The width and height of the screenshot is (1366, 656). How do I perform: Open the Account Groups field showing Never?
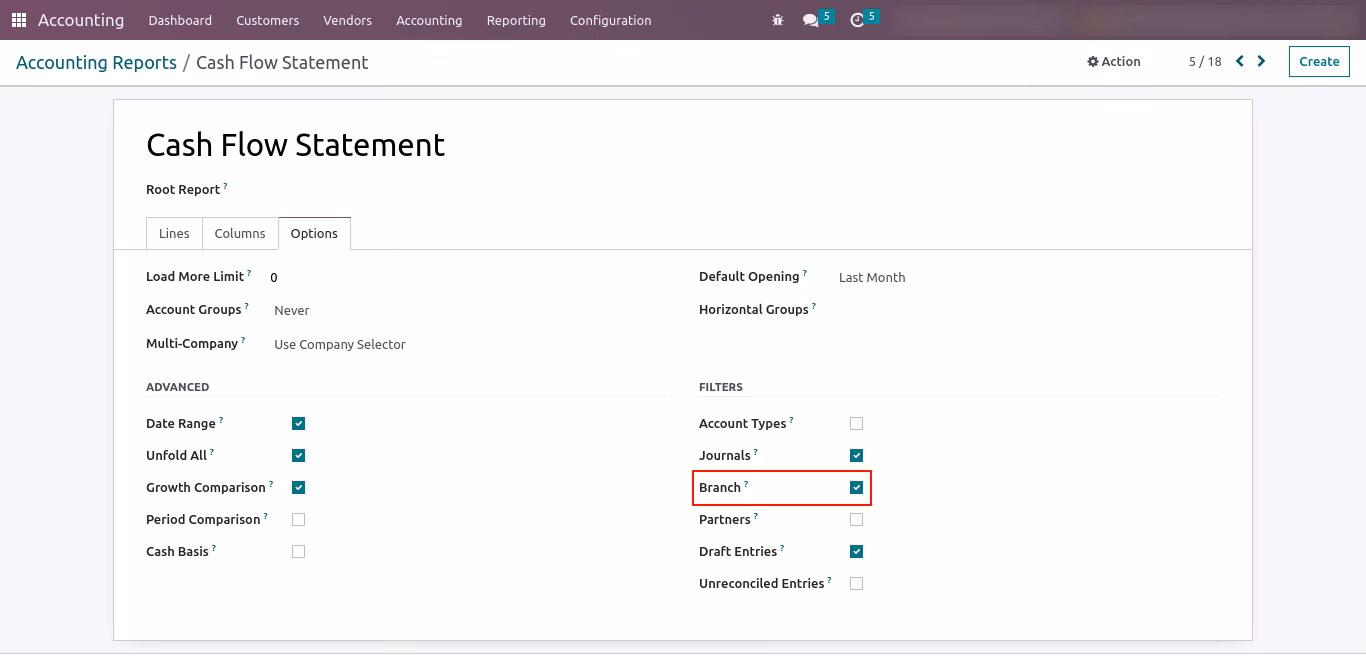292,310
